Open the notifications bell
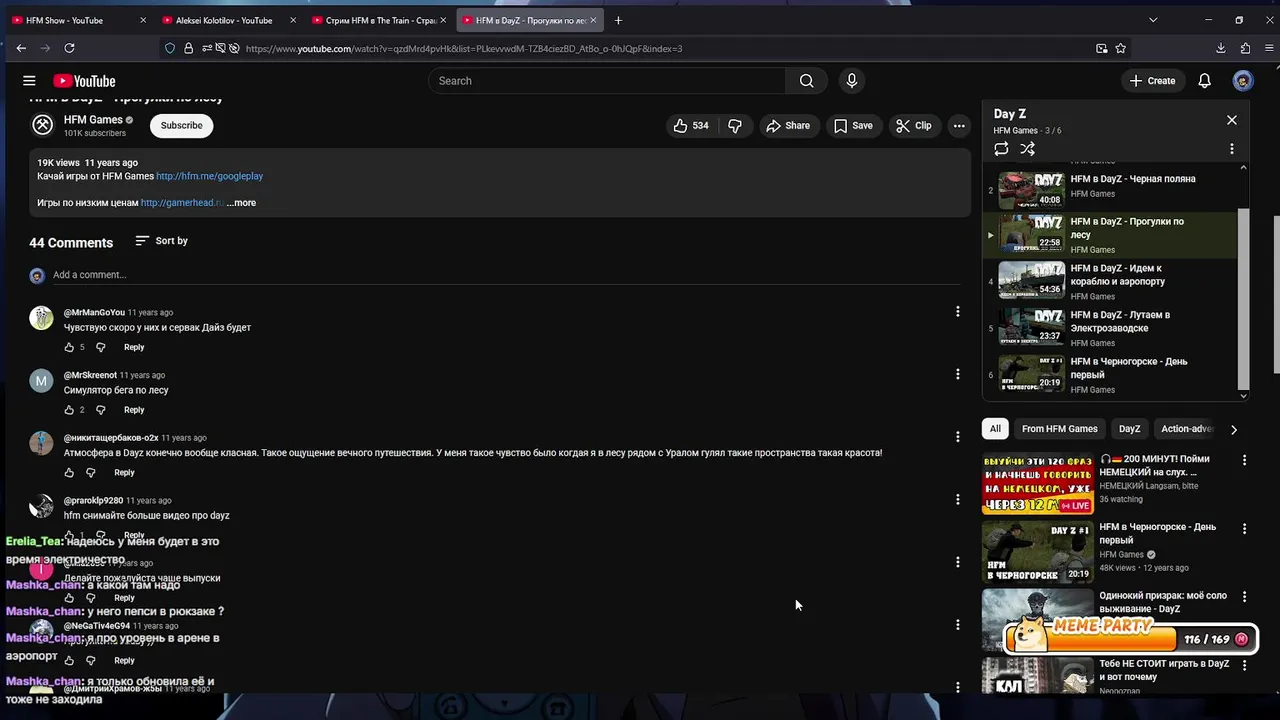 pos(1205,81)
